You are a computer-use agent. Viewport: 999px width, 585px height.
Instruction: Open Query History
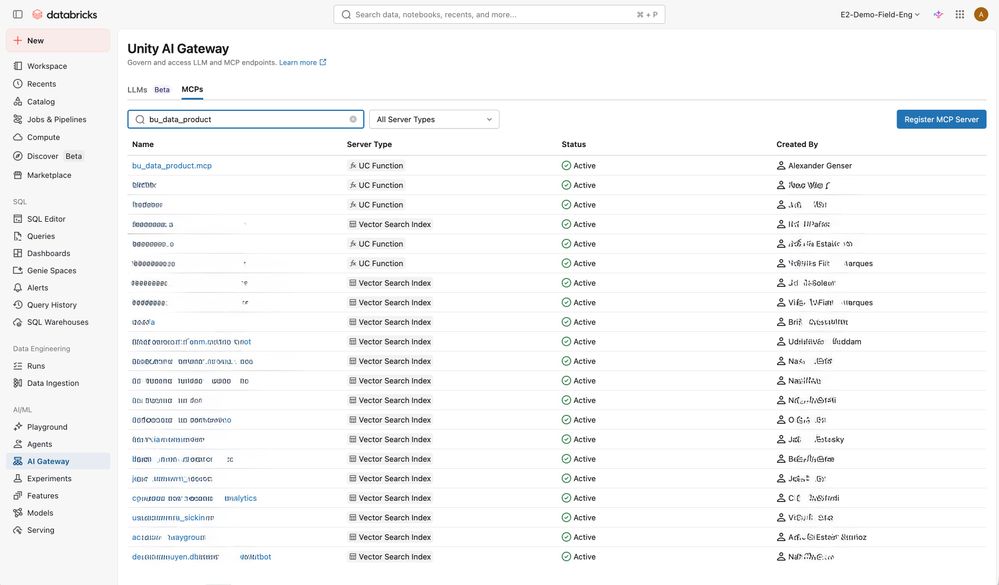(52, 305)
